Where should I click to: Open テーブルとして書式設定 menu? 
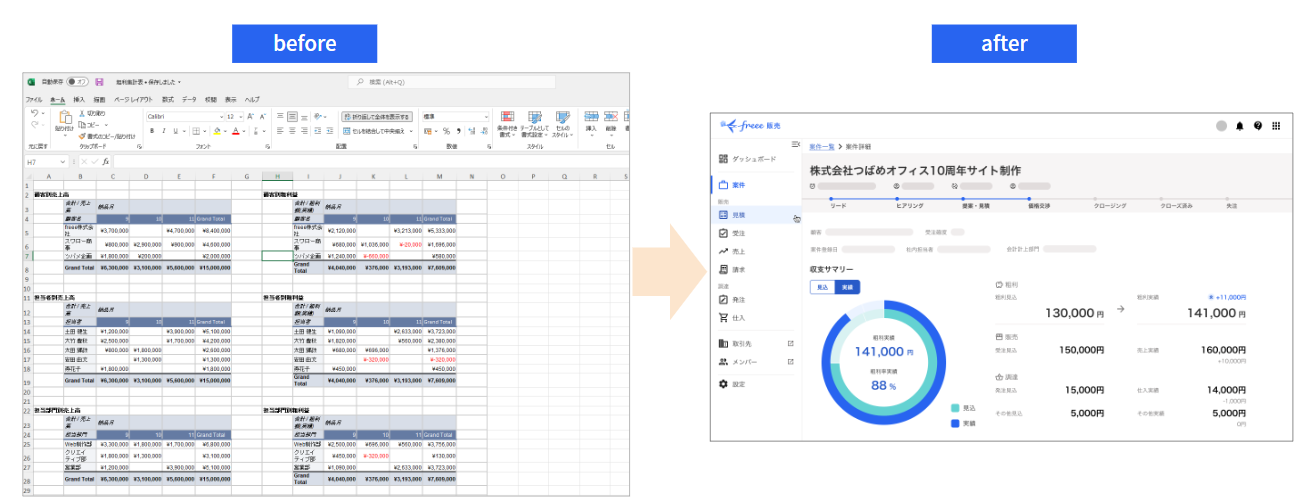coord(535,125)
